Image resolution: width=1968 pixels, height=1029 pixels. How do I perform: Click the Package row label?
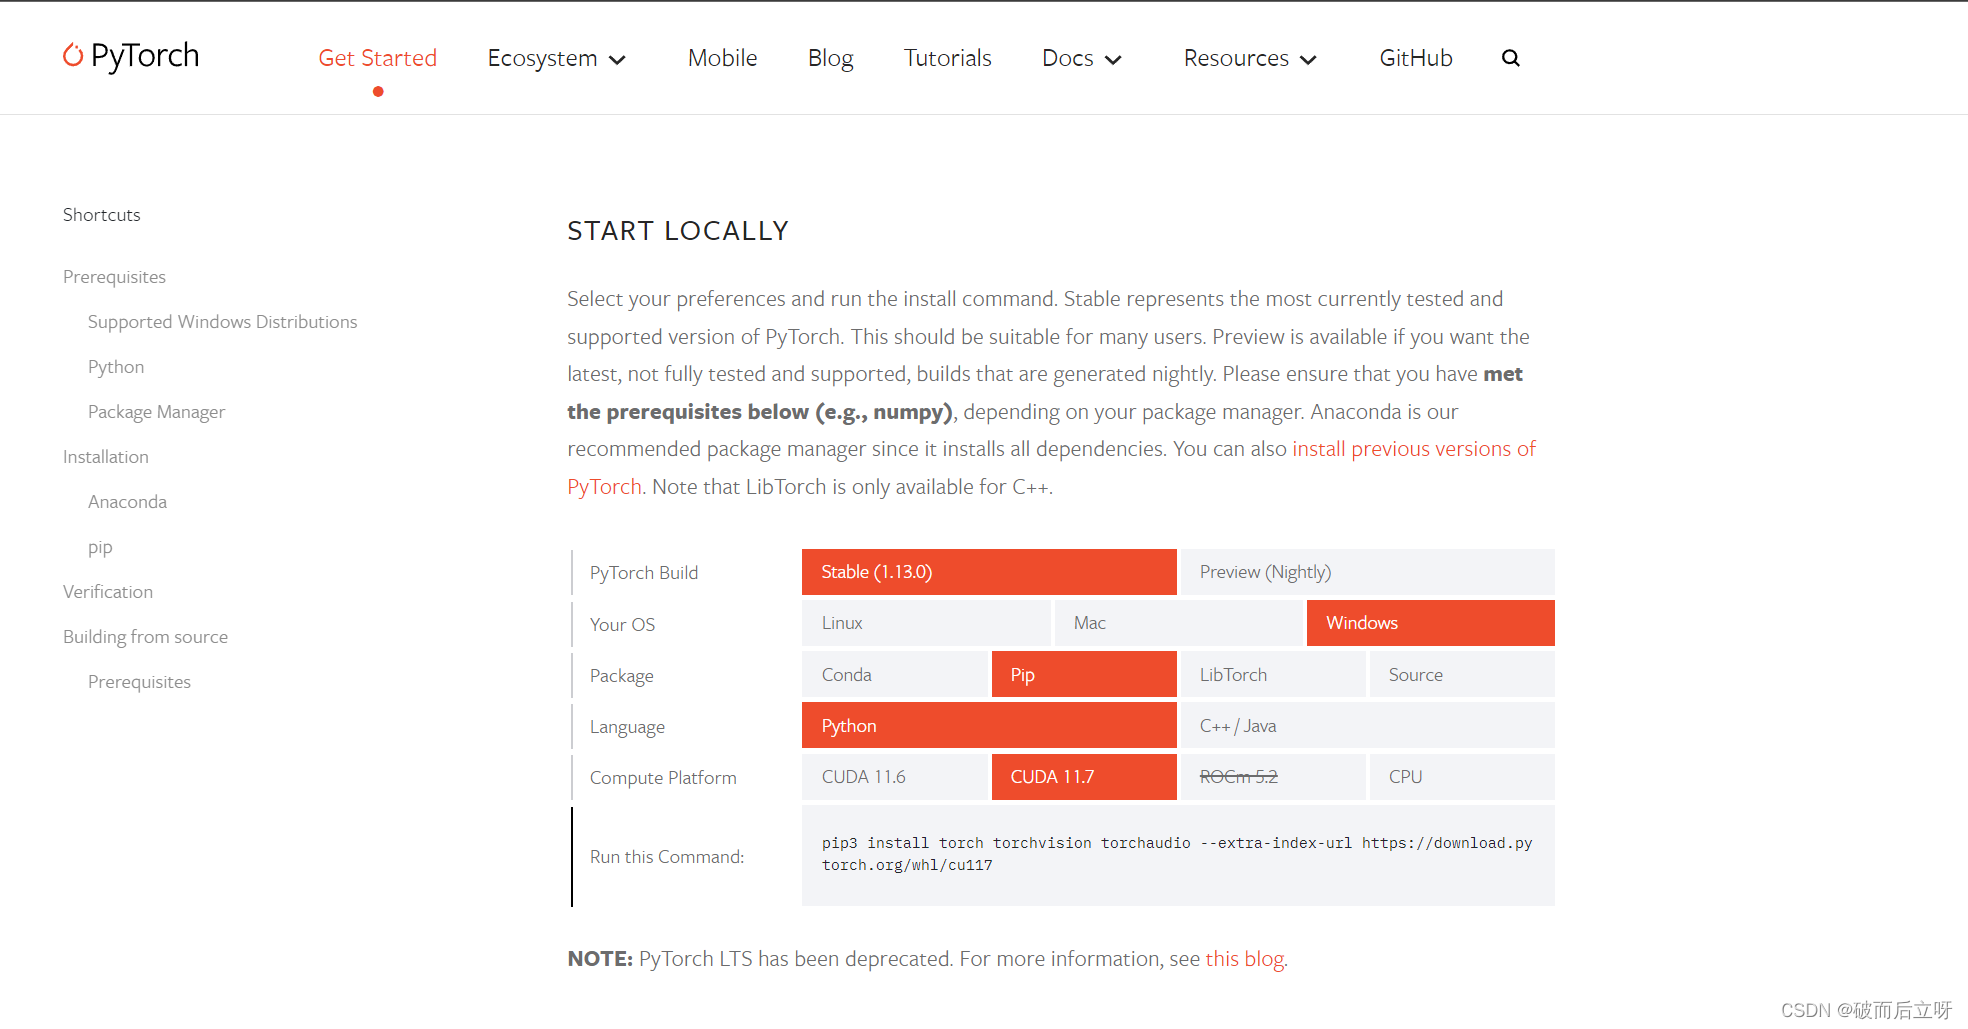click(x=621, y=676)
